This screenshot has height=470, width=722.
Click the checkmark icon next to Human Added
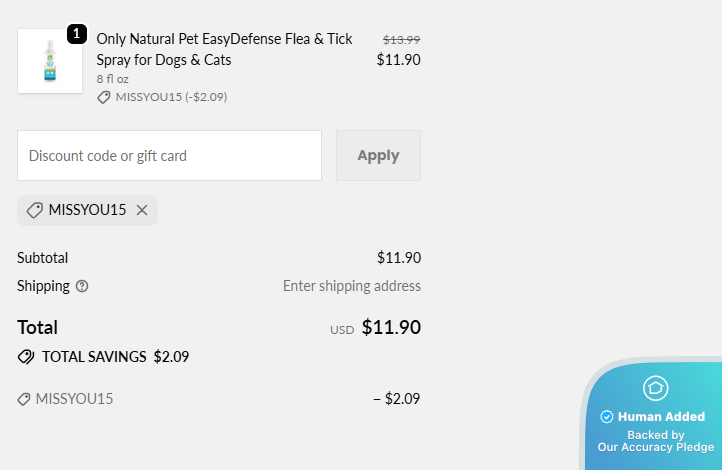point(606,417)
